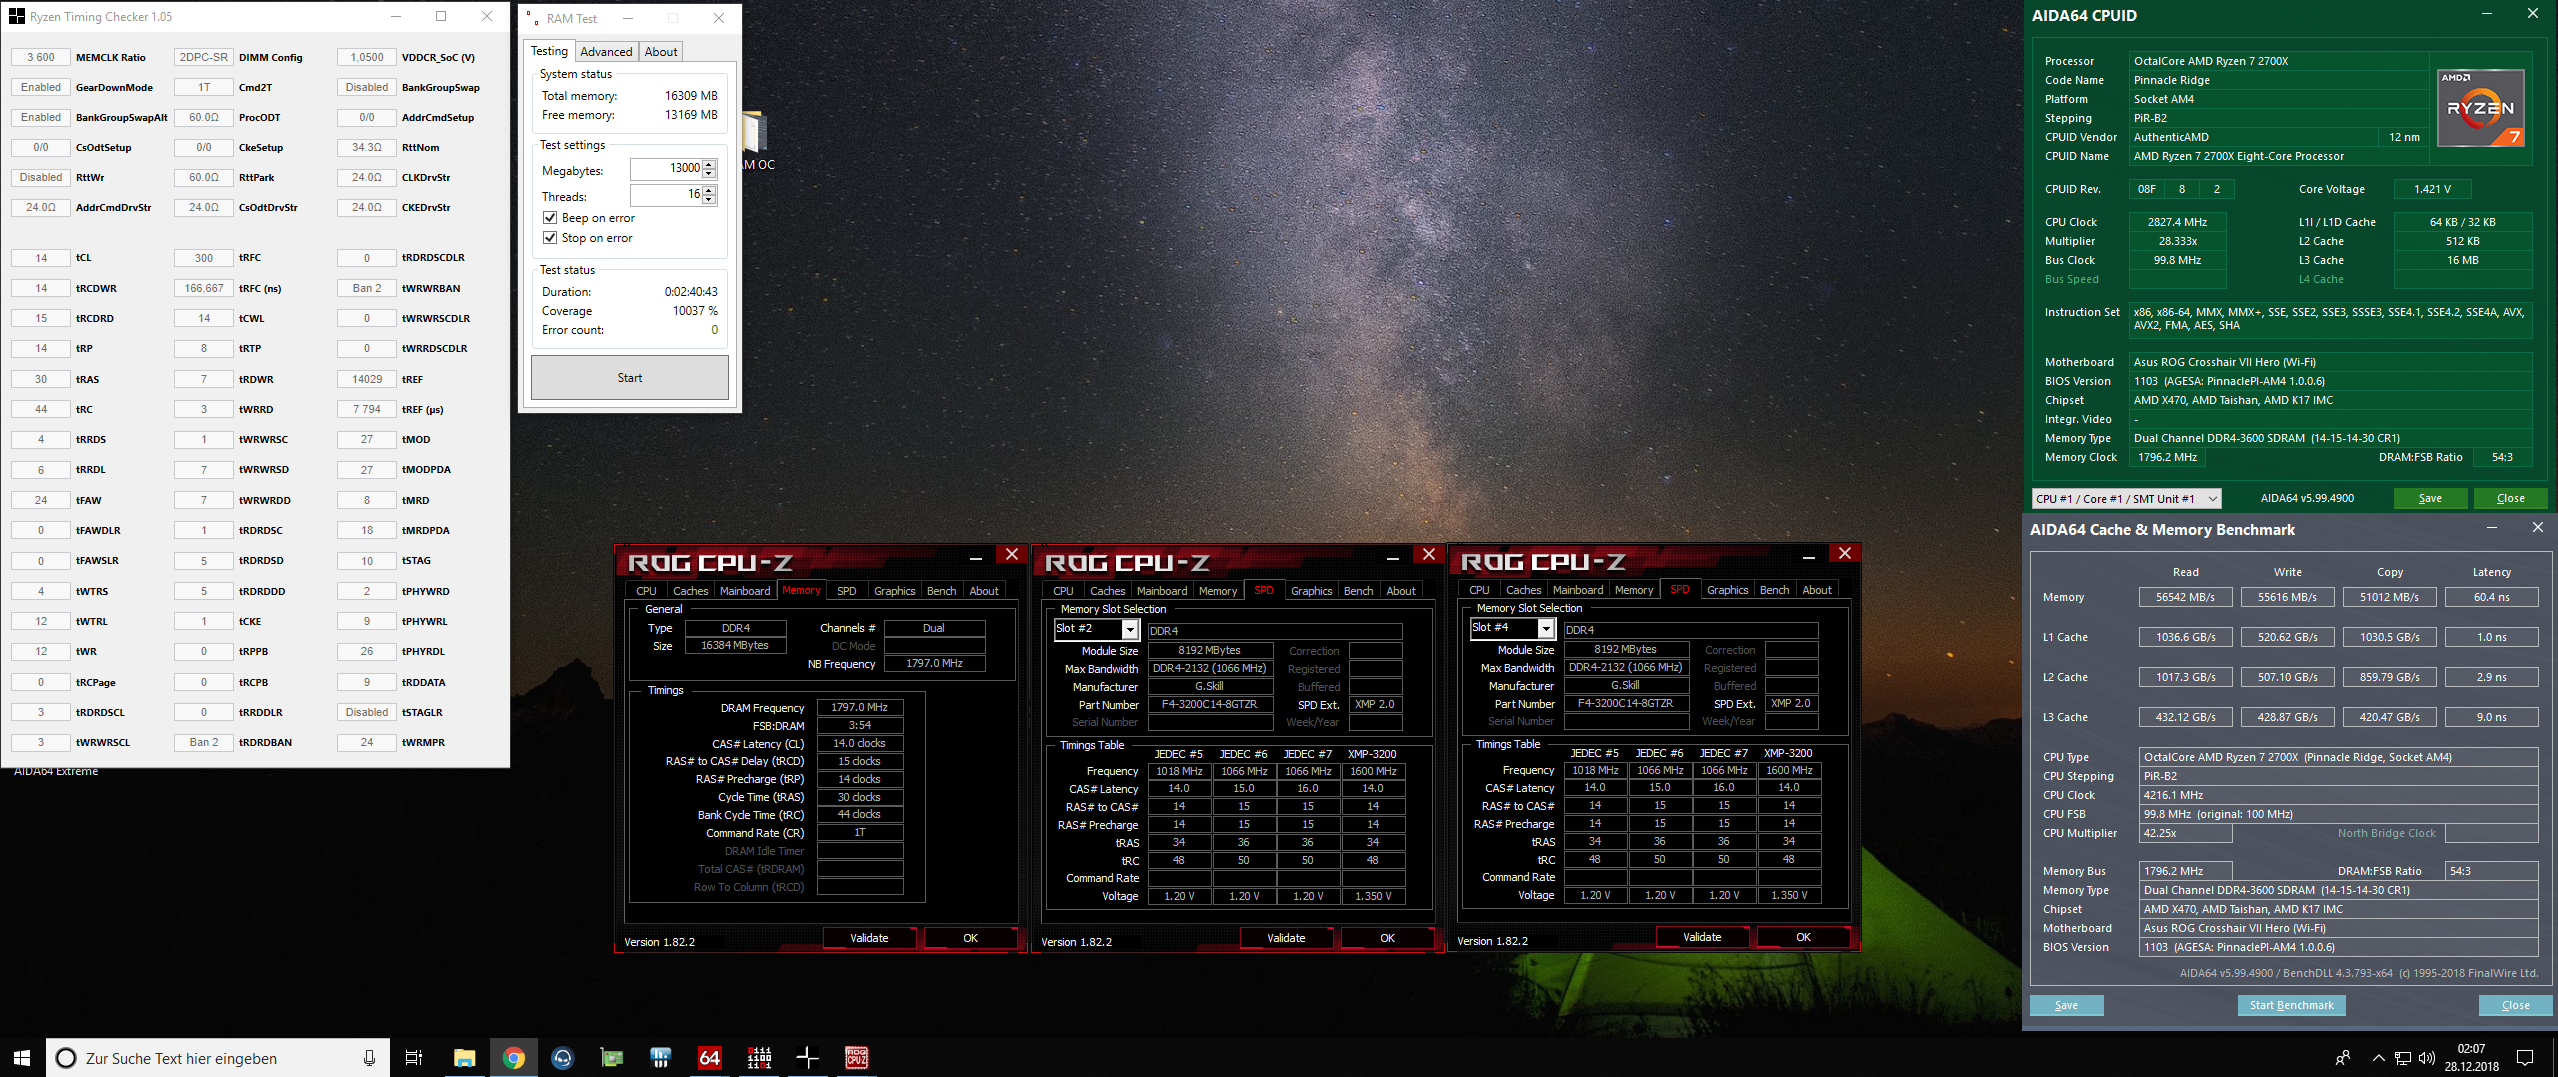2558x1077 pixels.
Task: Click Save in the AIDA64 CPUID window
Action: pos(2430,499)
